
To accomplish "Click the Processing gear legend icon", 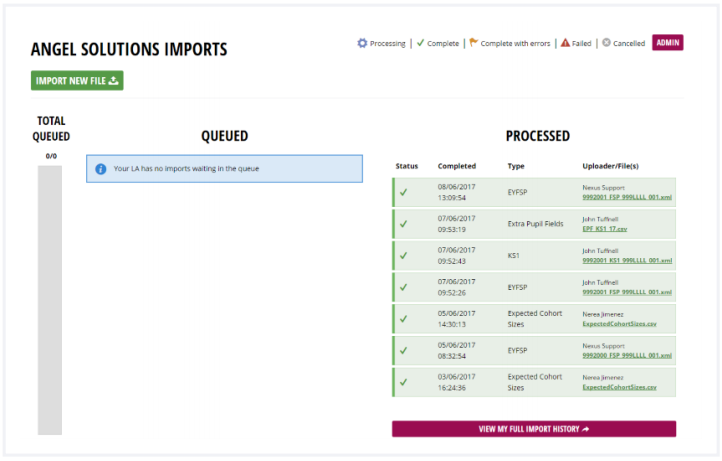I will [362, 43].
